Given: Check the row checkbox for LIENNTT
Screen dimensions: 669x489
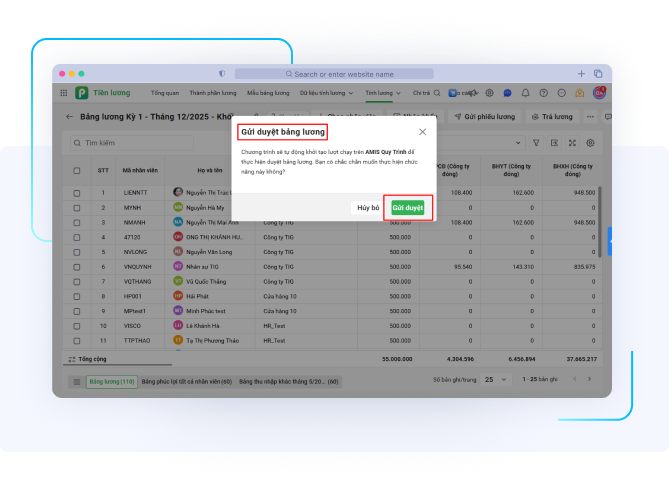Looking at the screenshot, I should pos(77,191).
